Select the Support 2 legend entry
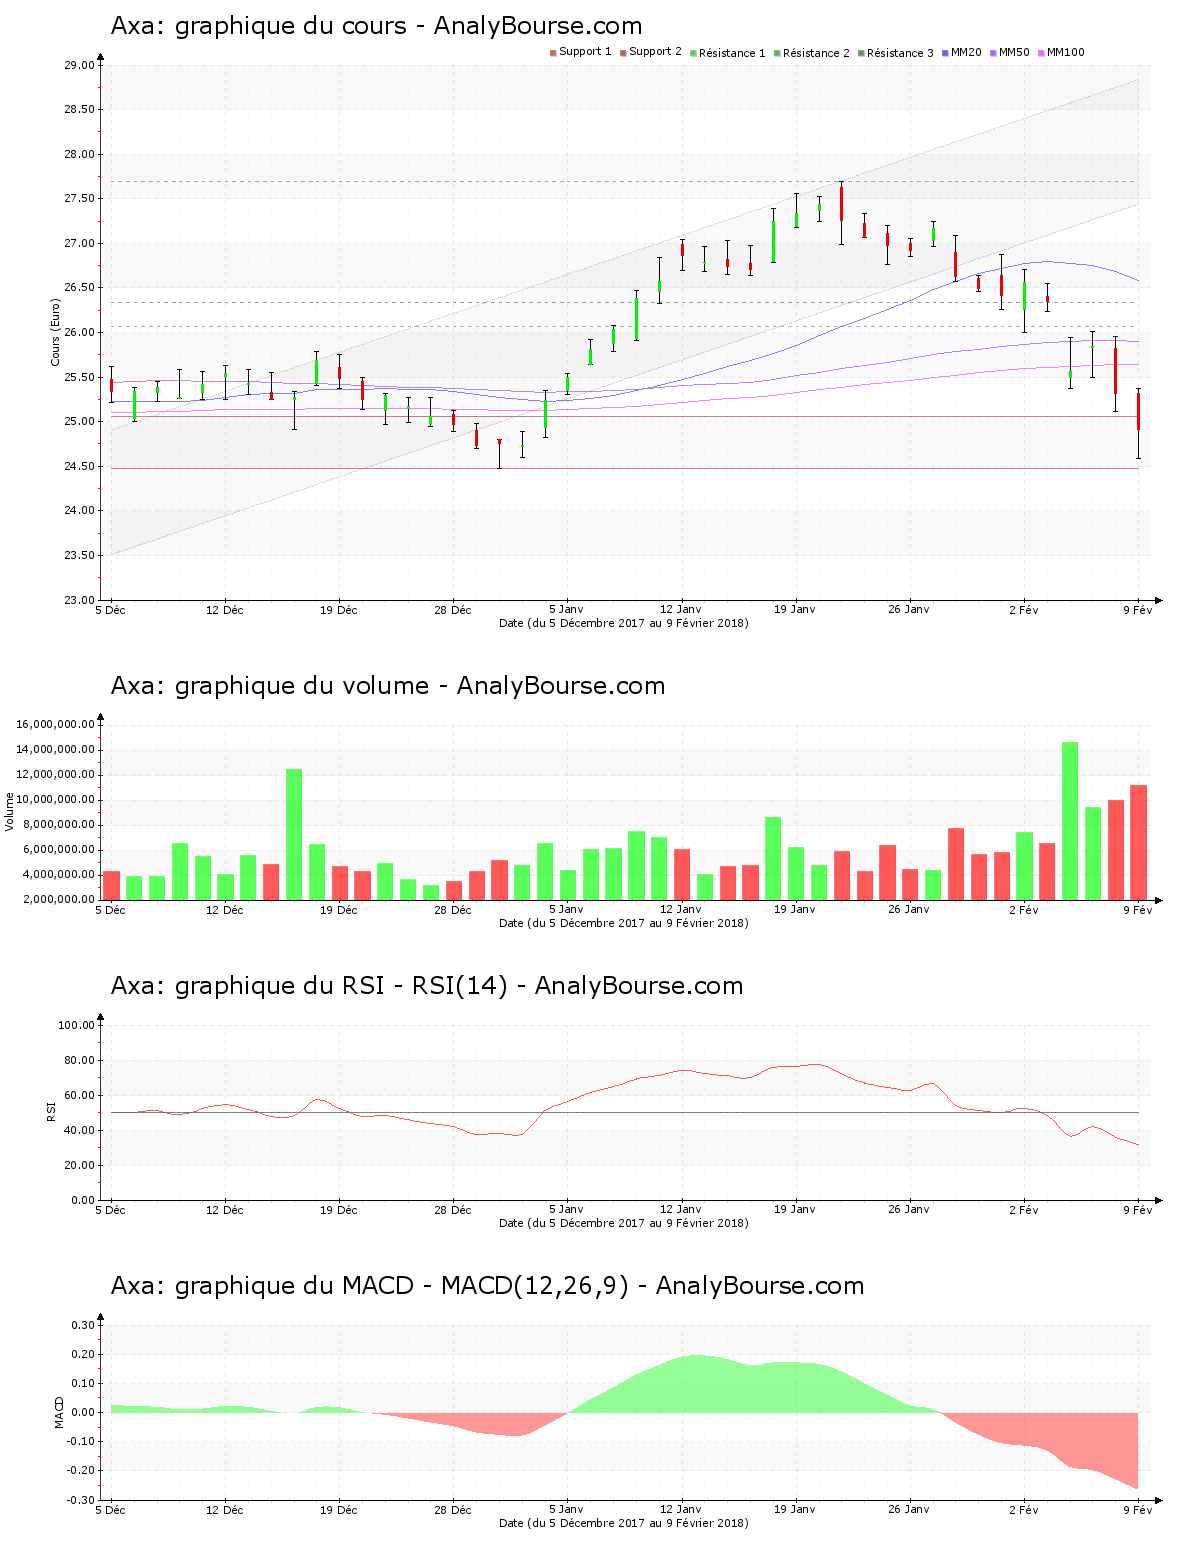1200x1550 pixels. click(654, 52)
